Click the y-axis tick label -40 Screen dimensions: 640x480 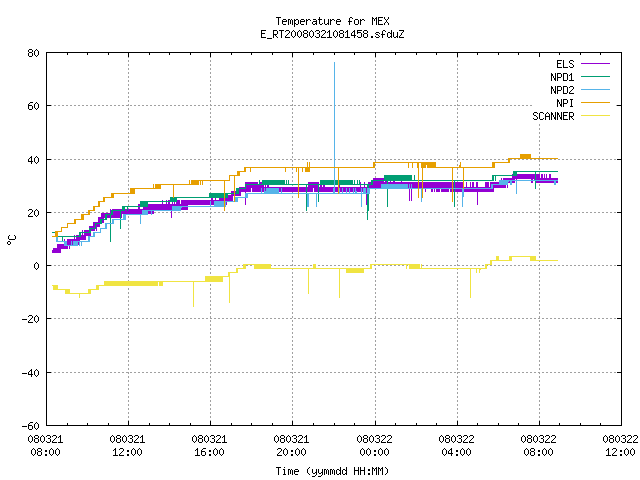click(31, 373)
